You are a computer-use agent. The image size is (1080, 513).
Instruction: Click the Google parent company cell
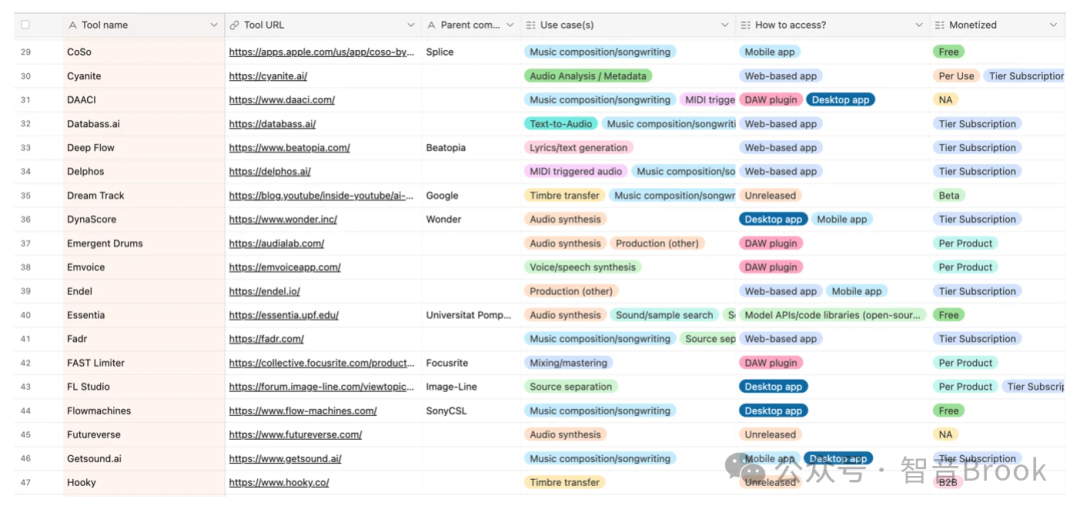471,196
